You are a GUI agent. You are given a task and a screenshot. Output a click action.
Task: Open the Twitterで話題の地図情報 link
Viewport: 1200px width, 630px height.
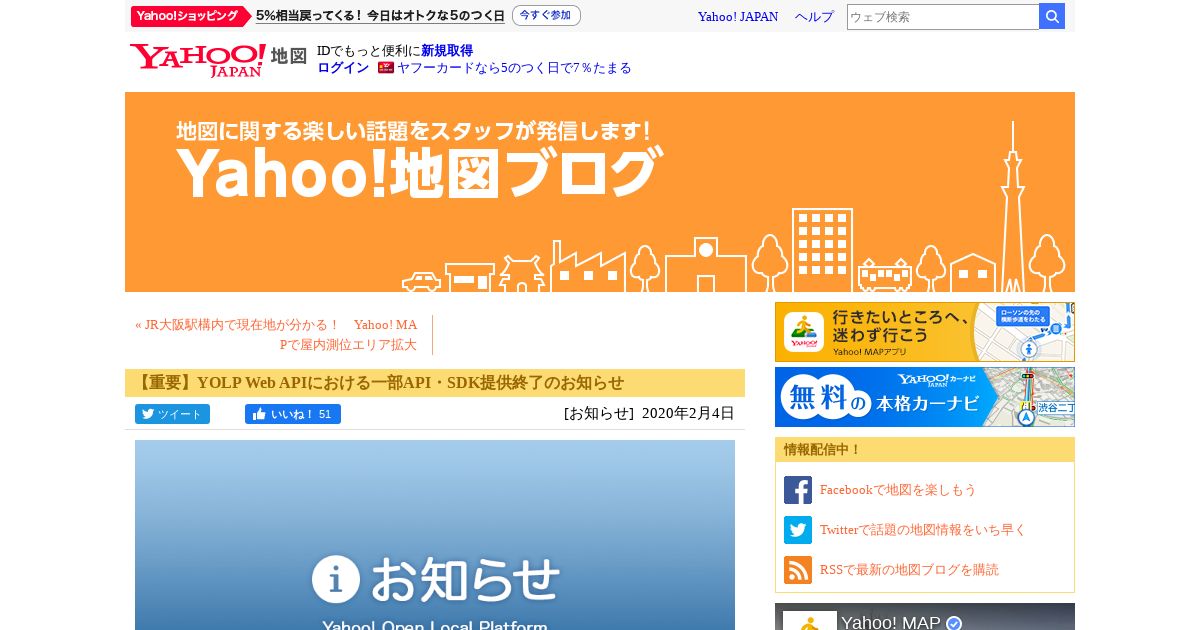(923, 530)
